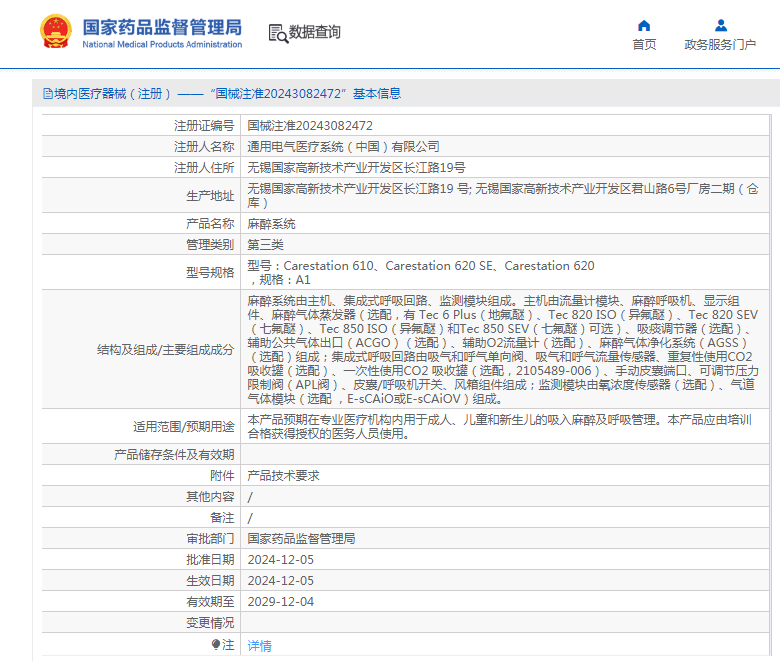Click the Carestation 610 model text

[328, 266]
